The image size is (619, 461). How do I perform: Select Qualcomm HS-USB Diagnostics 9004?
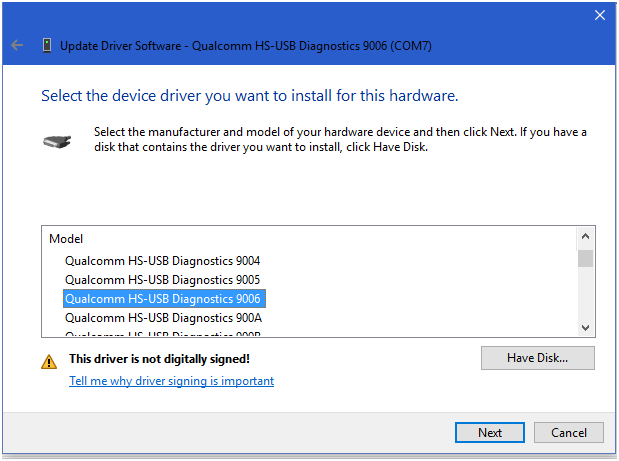pos(162,261)
